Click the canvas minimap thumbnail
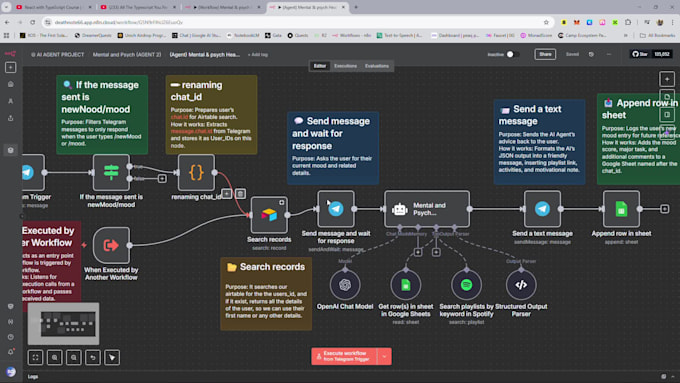The height and width of the screenshot is (383, 680). tap(63, 324)
